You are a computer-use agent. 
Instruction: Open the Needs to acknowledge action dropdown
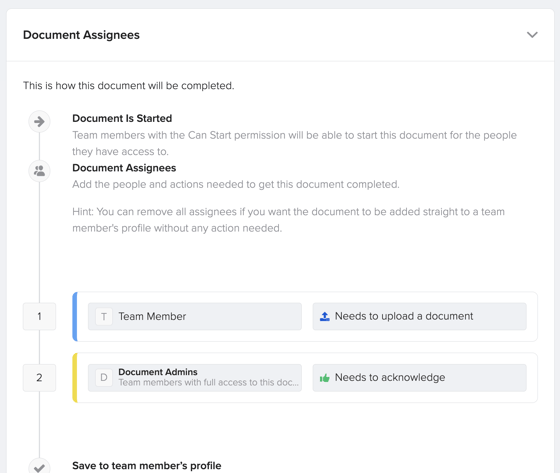click(x=419, y=378)
